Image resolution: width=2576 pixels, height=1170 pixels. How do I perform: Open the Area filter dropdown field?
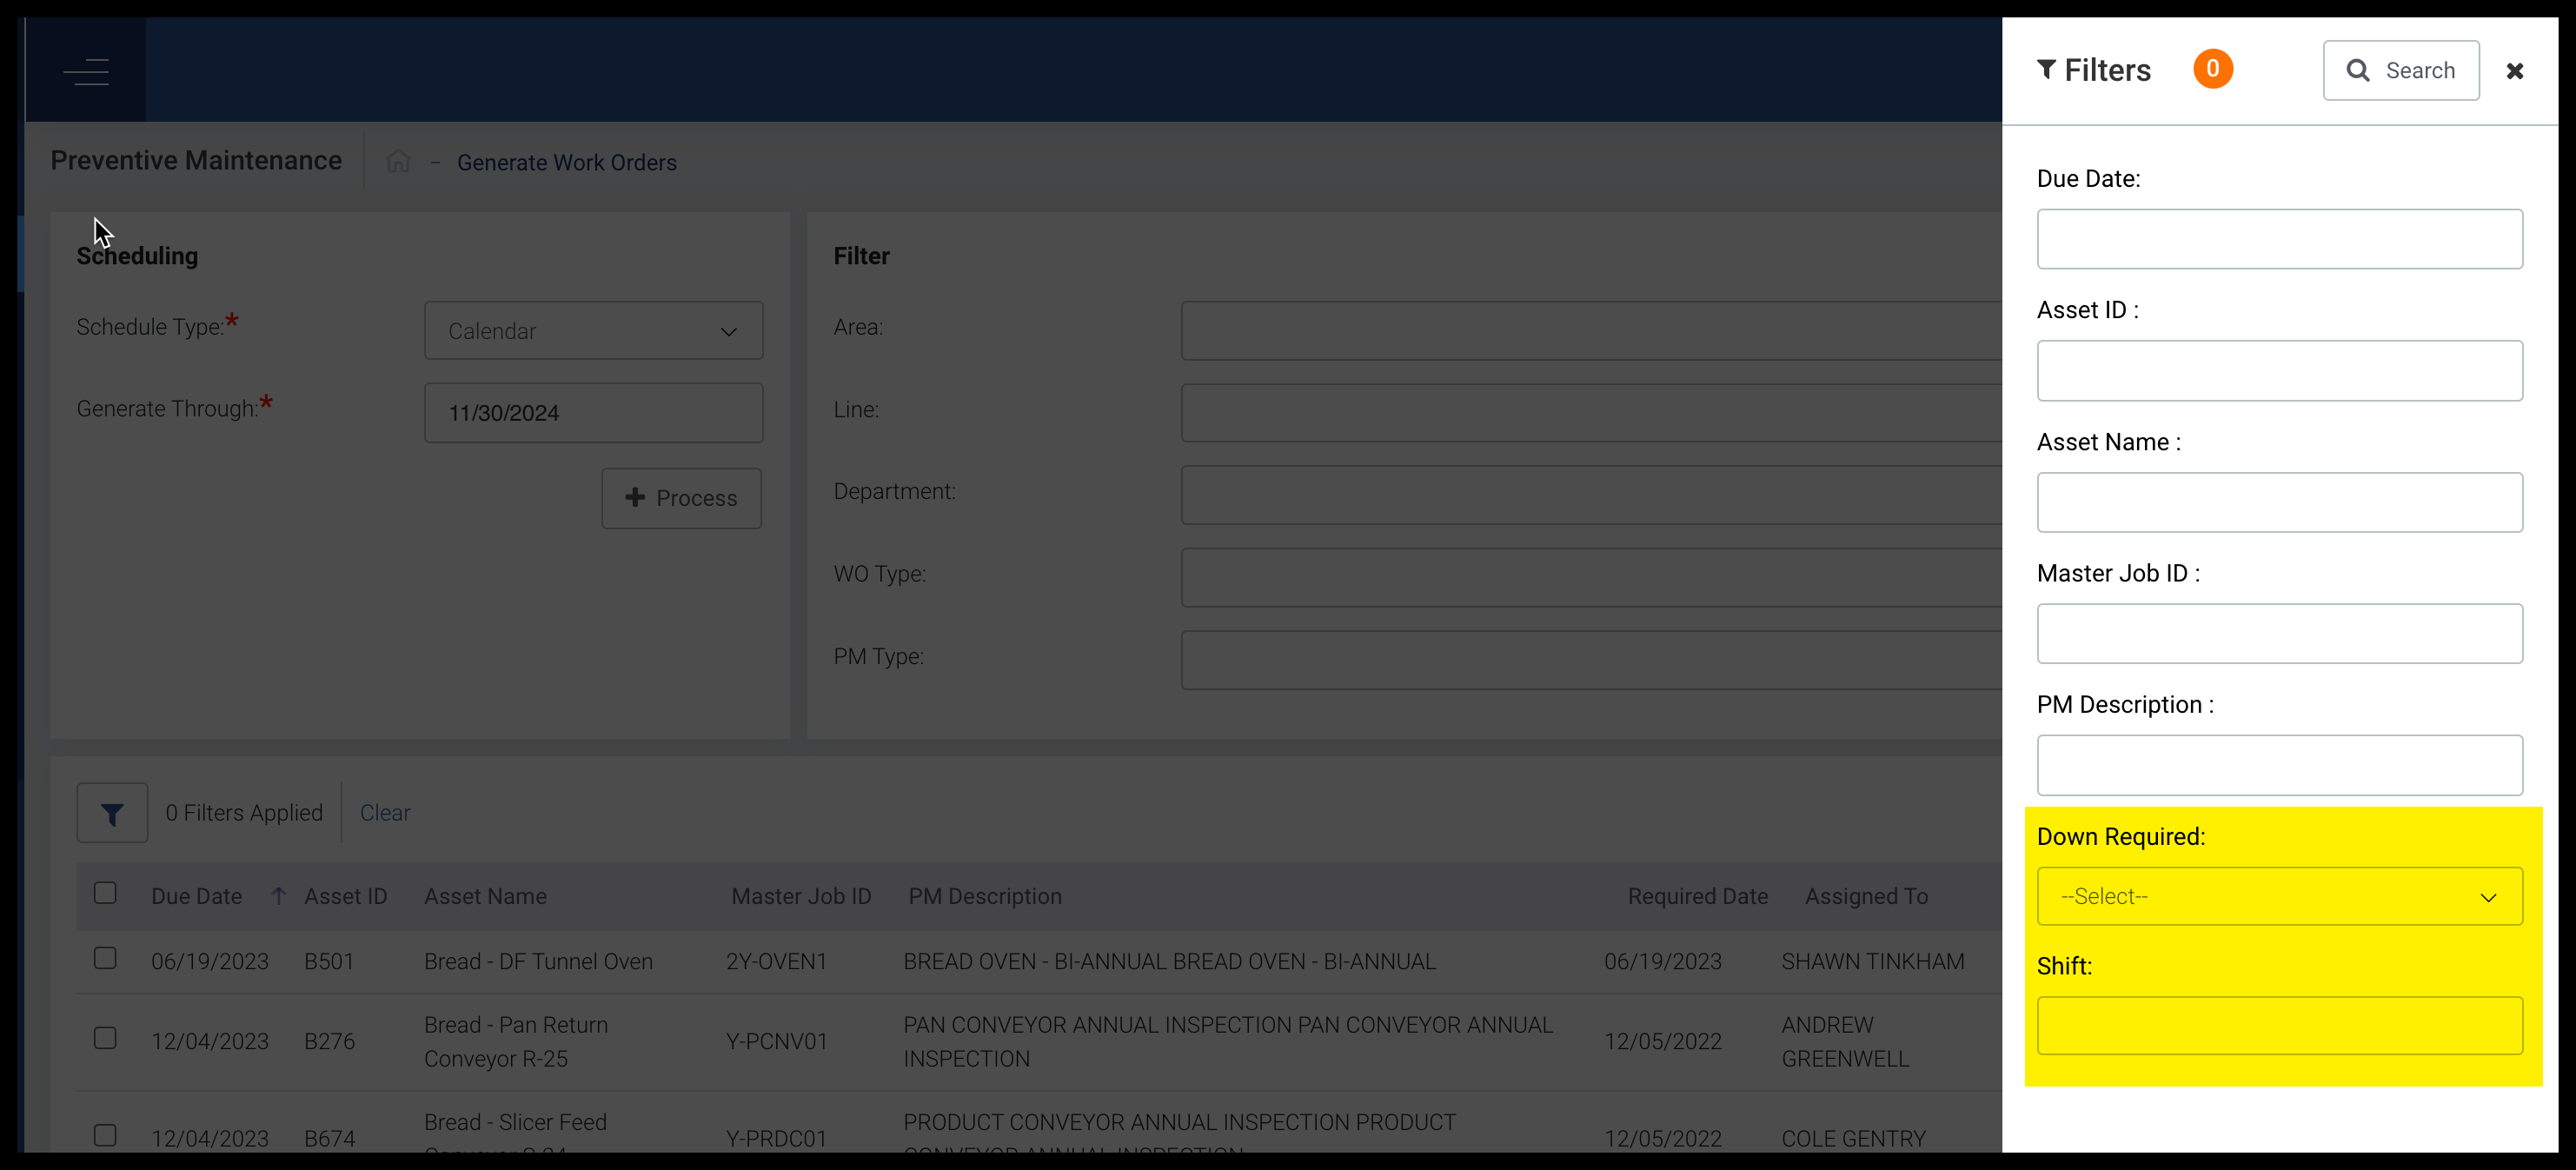(x=1590, y=331)
